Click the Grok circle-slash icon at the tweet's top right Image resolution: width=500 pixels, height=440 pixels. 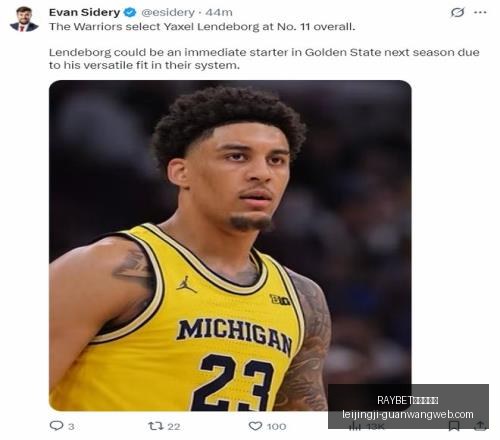[x=457, y=12]
